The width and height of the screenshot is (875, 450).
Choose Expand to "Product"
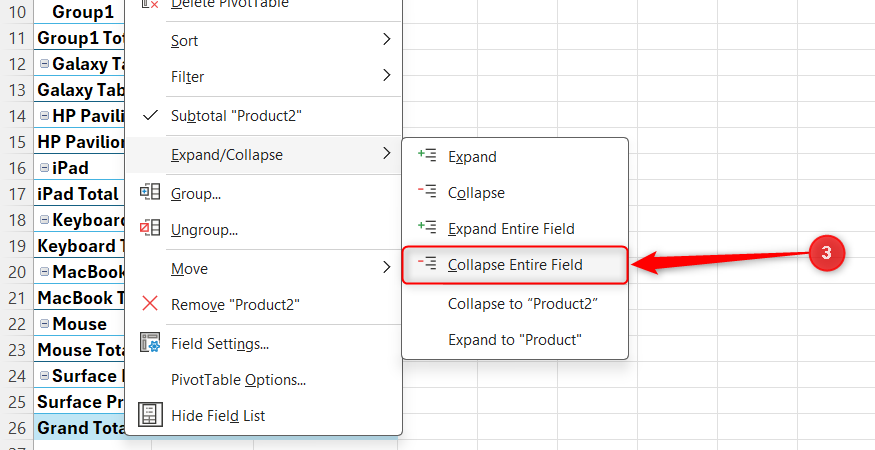(515, 339)
